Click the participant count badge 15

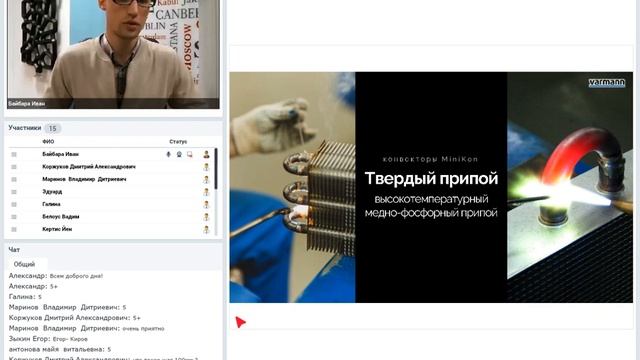53,129
